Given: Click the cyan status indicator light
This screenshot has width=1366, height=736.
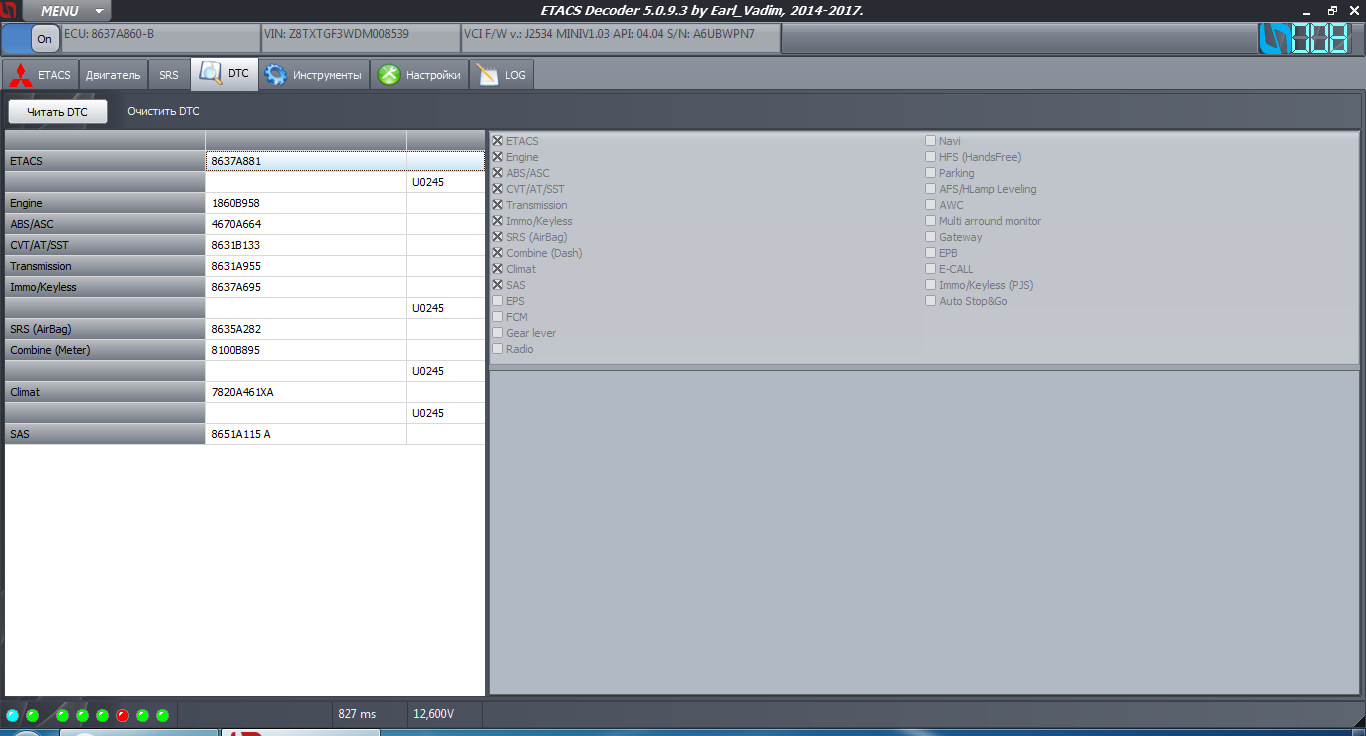Looking at the screenshot, I should 12,715.
